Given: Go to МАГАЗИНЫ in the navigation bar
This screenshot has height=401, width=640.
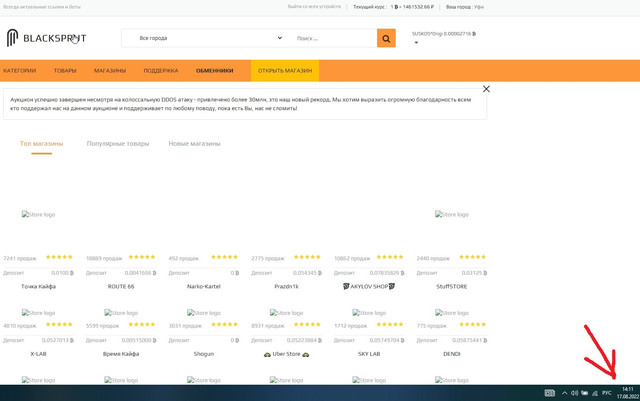Looking at the screenshot, I should pos(110,71).
